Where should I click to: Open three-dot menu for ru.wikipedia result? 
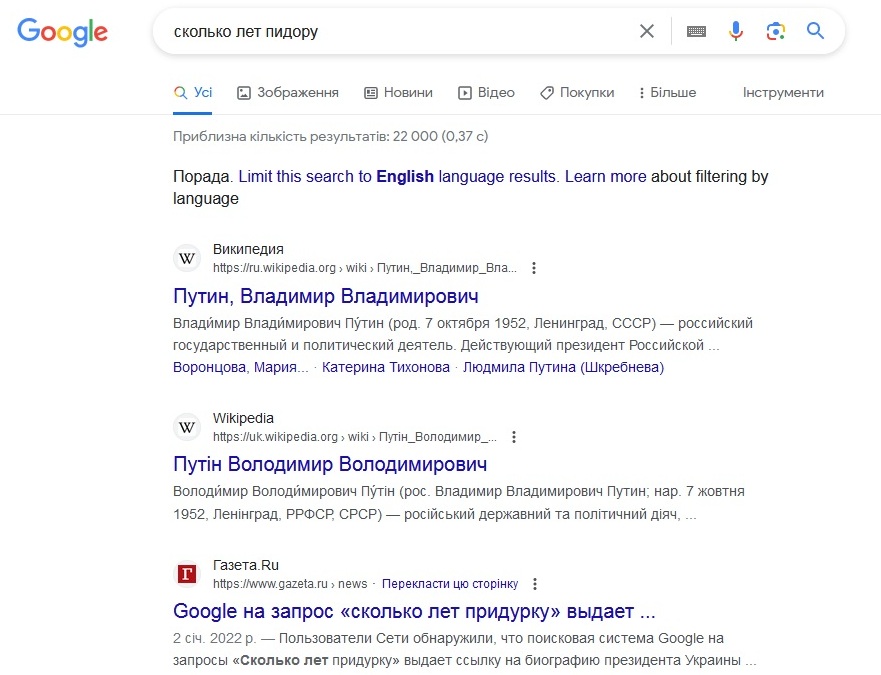534,268
